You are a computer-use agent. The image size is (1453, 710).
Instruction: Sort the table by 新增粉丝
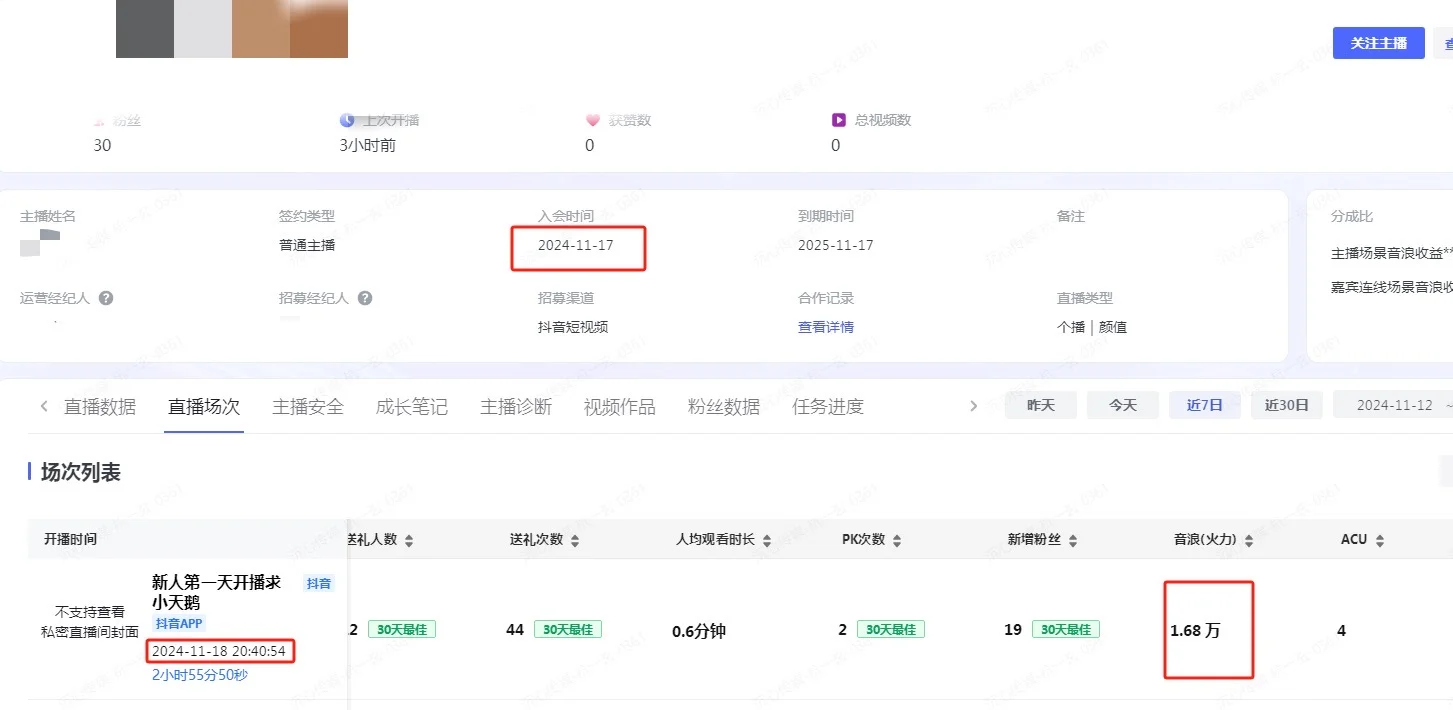coord(1073,540)
